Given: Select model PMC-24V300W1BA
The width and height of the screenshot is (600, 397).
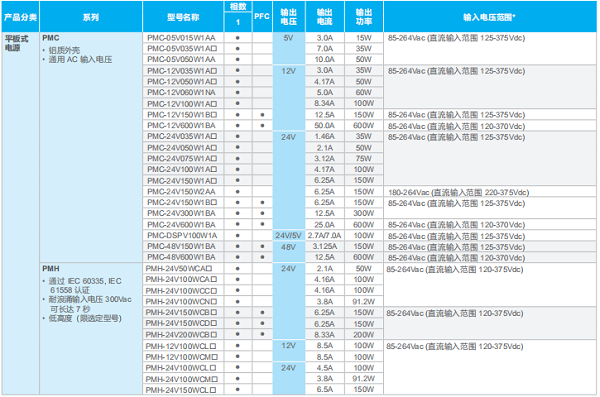Looking at the screenshot, I should [181, 213].
